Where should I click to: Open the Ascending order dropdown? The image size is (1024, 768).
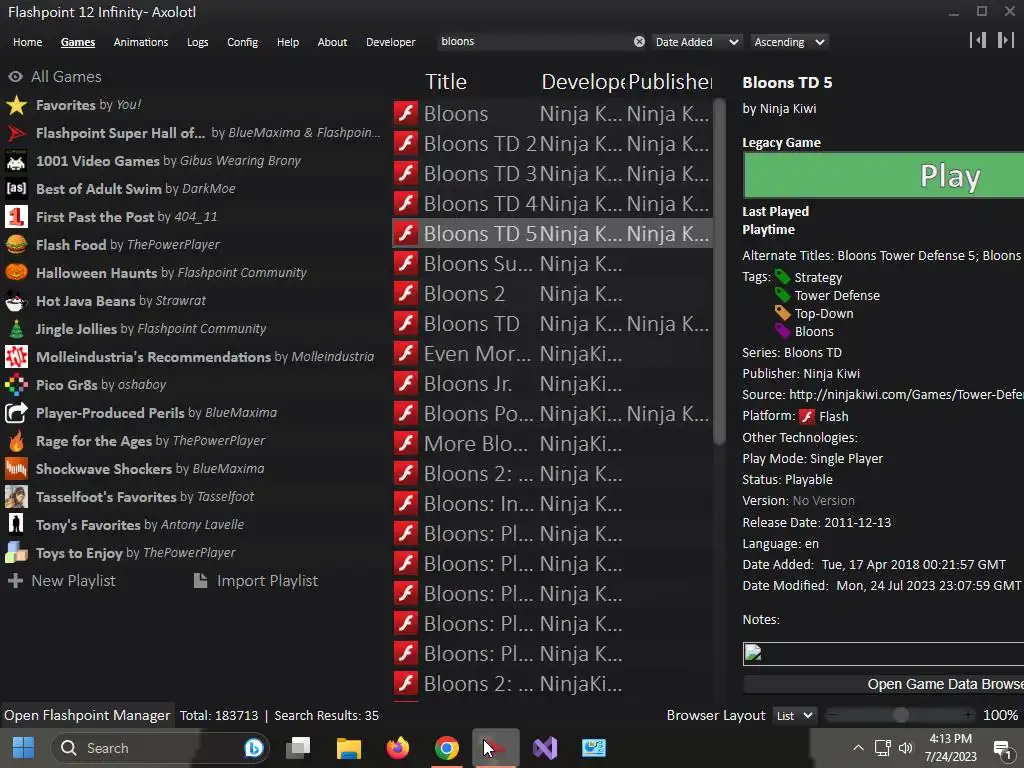[x=789, y=42]
